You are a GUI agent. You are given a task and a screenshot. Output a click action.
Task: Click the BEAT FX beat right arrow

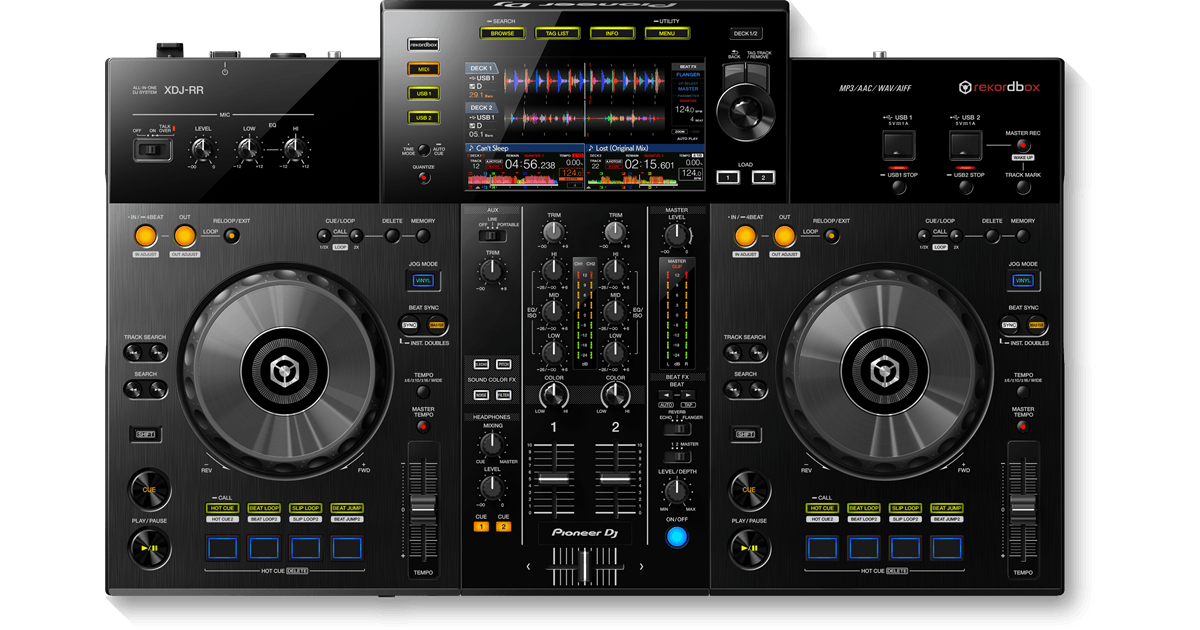click(688, 395)
